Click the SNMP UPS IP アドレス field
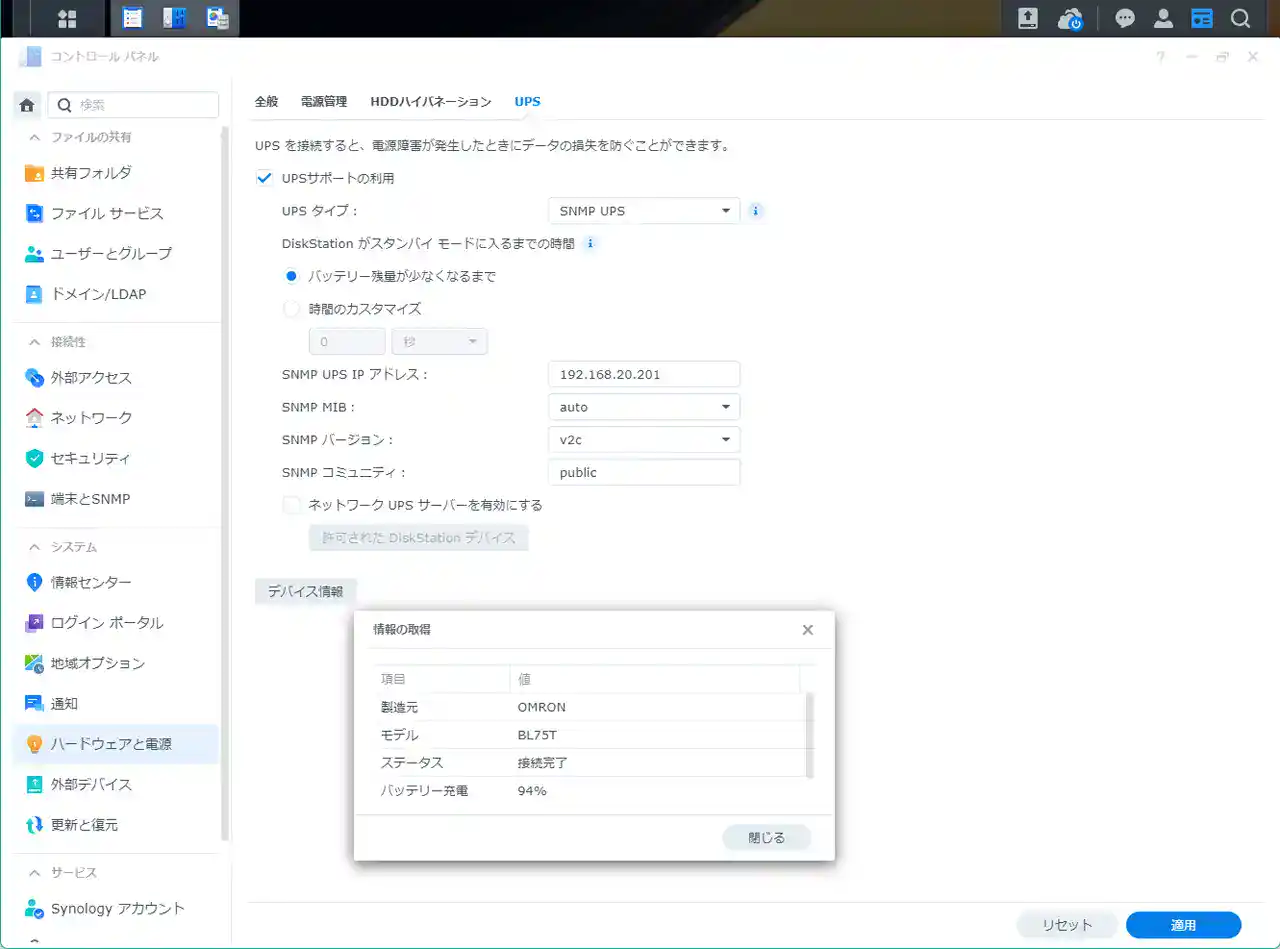The width and height of the screenshot is (1280, 949). (643, 374)
